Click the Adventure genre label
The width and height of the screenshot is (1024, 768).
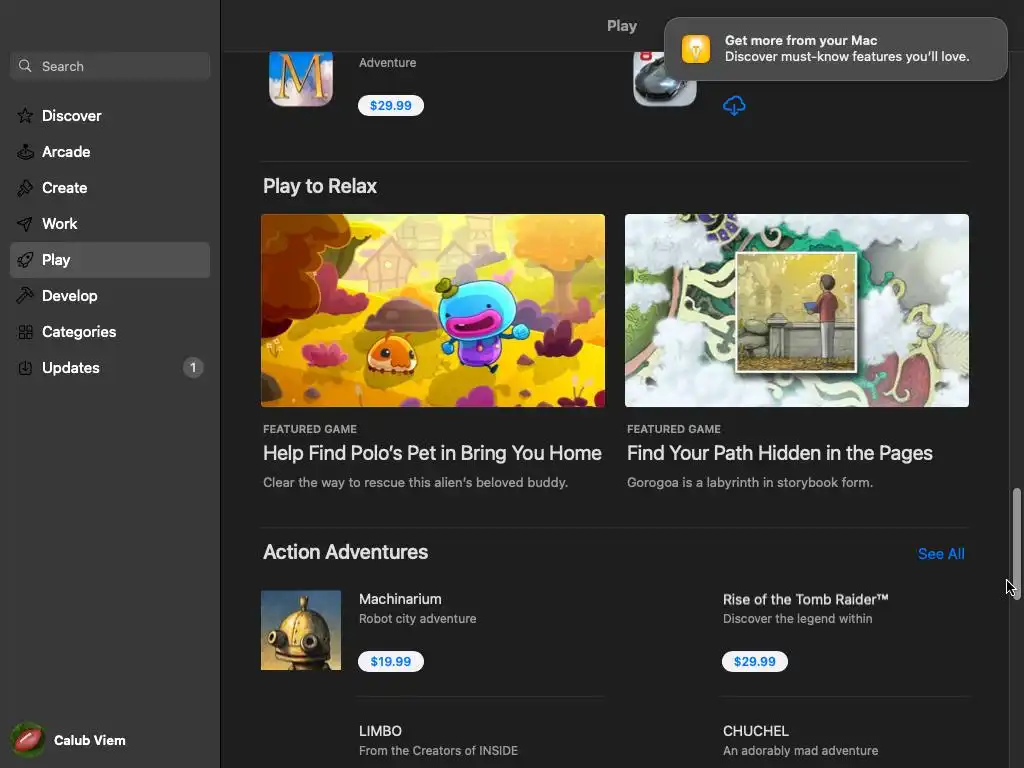[x=387, y=63]
